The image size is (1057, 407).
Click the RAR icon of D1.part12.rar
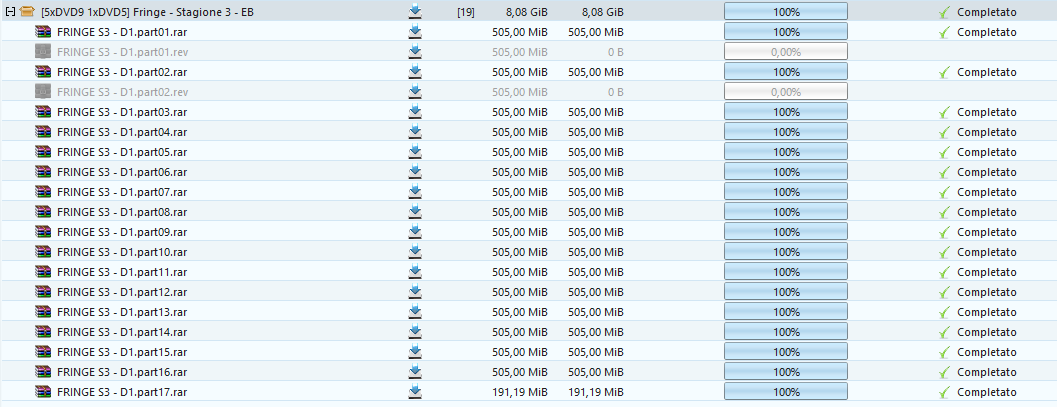click(43, 292)
